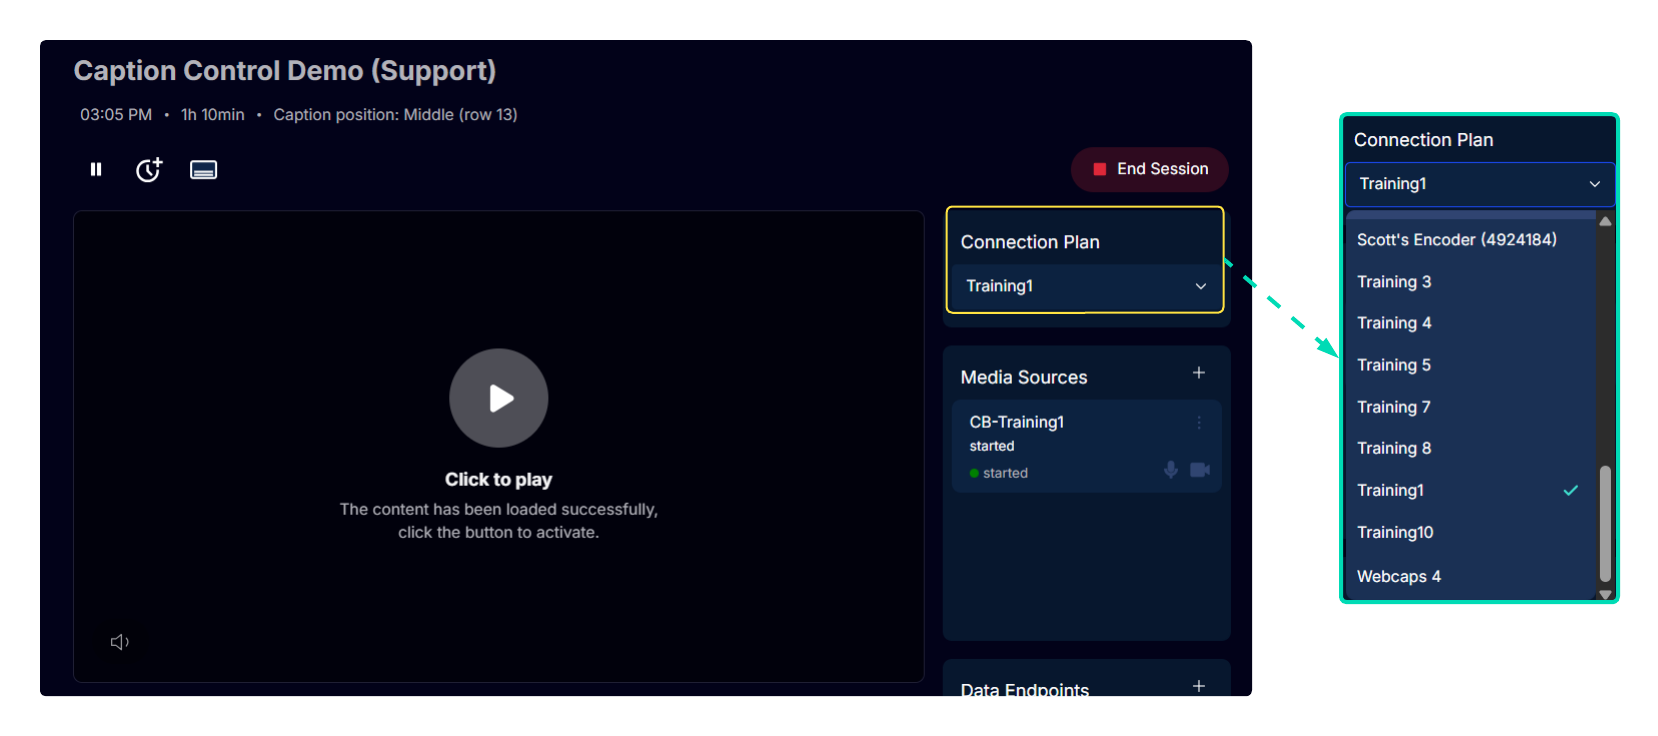This screenshot has height=736, width=1658.
Task: Mute the player volume speaker icon
Action: [x=119, y=642]
